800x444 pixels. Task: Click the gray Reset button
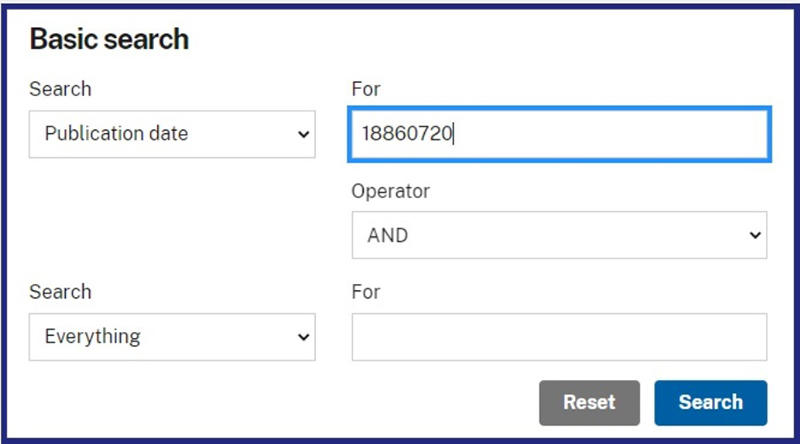[x=589, y=403]
